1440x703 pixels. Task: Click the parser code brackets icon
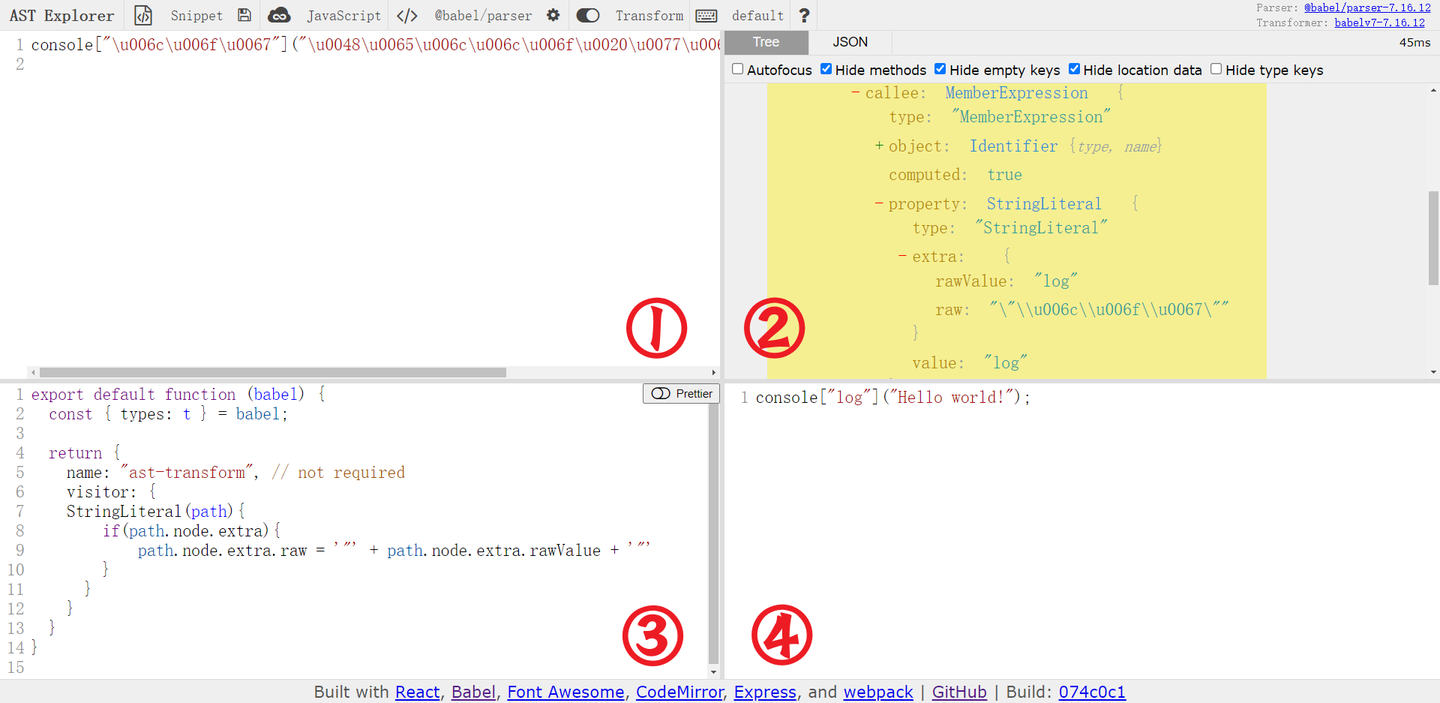pos(407,15)
